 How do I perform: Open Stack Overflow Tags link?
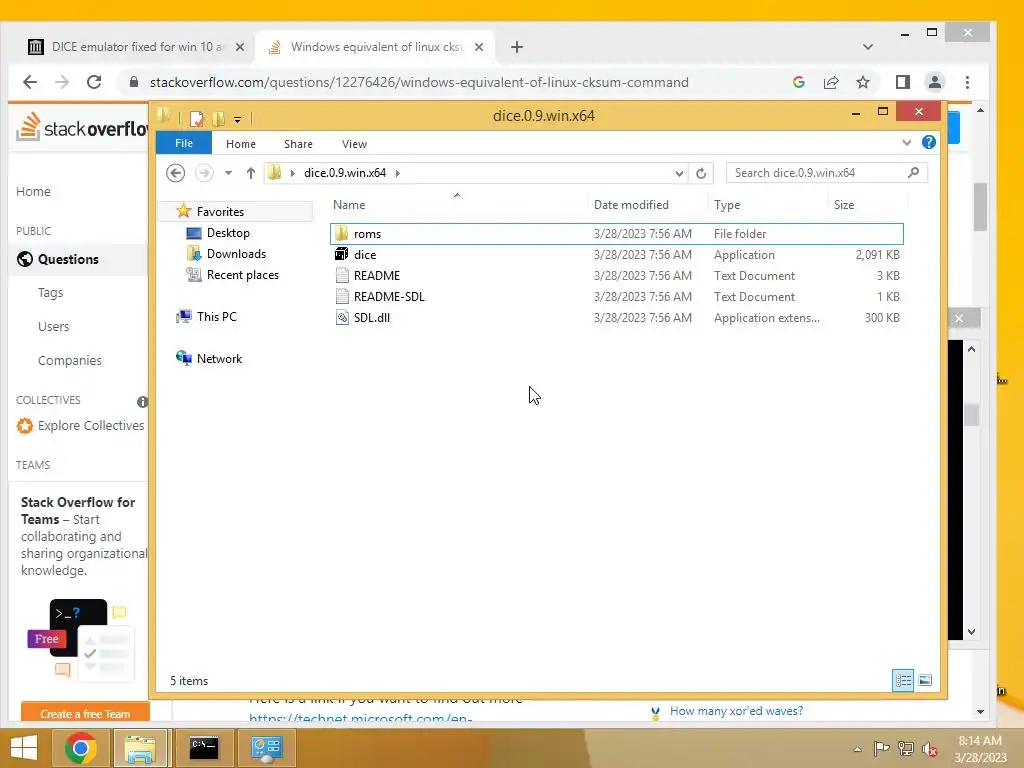(50, 293)
